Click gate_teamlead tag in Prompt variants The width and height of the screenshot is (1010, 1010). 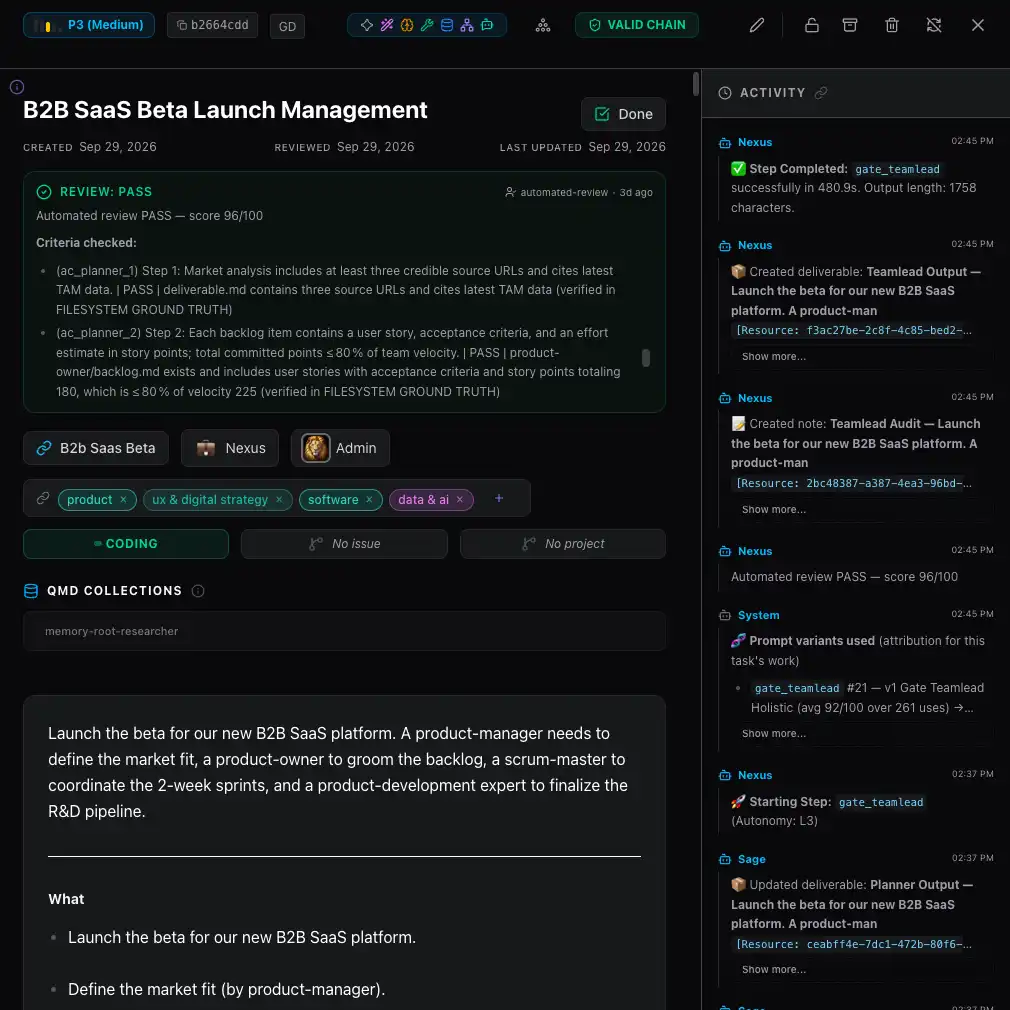point(797,688)
